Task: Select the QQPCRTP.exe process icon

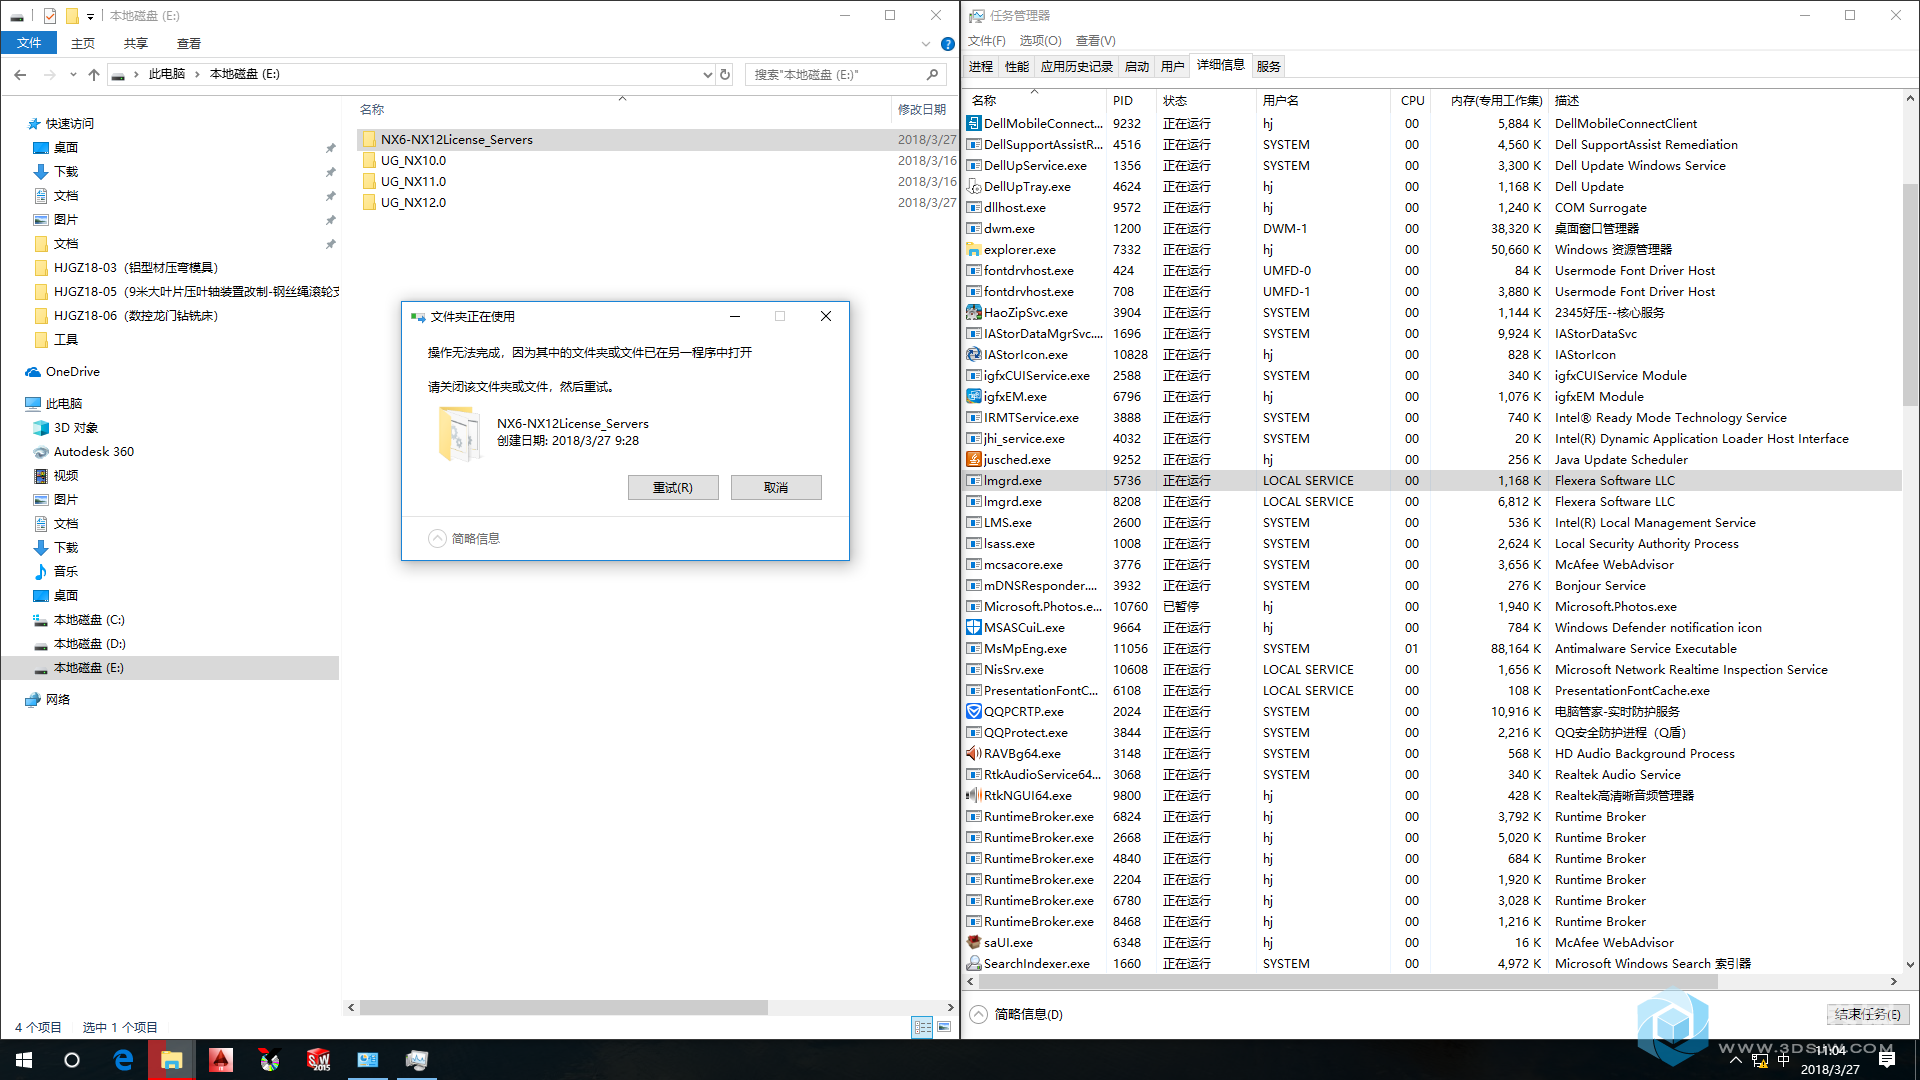Action: point(974,712)
